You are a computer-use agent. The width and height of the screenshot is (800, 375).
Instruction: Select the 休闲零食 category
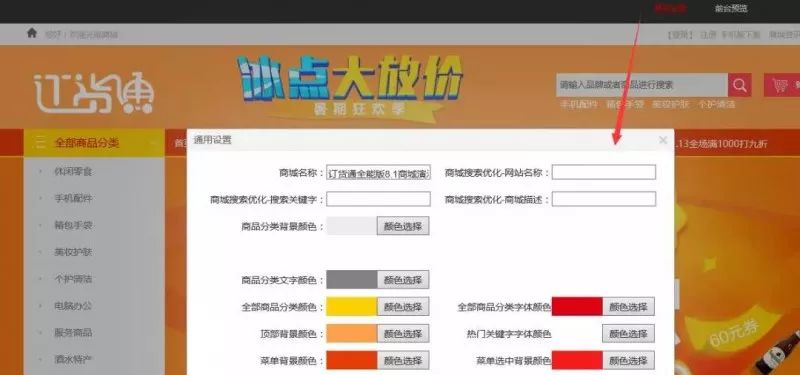coord(73,171)
